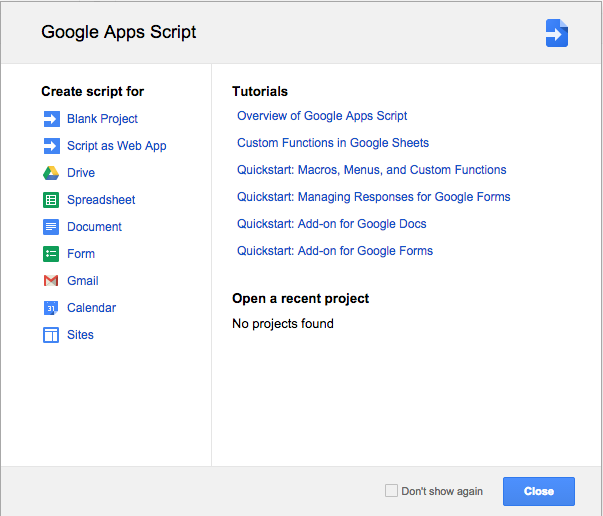Open Quickstart: Macros, Menus, and Custom Functions

pyautogui.click(x=372, y=170)
